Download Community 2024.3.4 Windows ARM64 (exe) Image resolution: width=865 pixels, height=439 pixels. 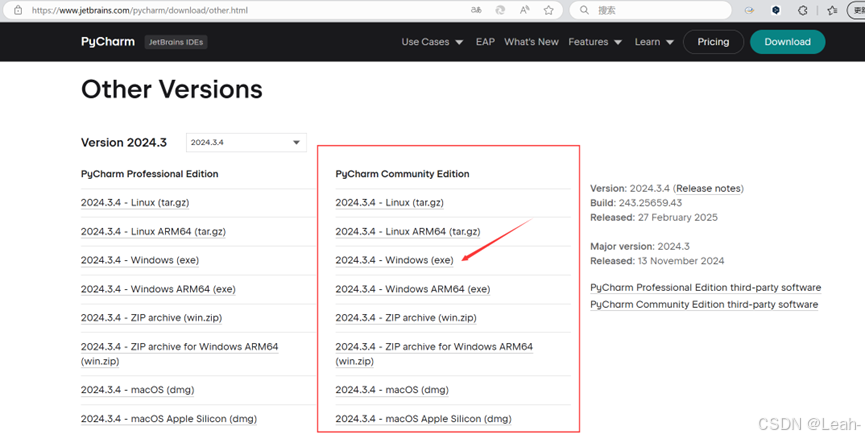(x=413, y=289)
